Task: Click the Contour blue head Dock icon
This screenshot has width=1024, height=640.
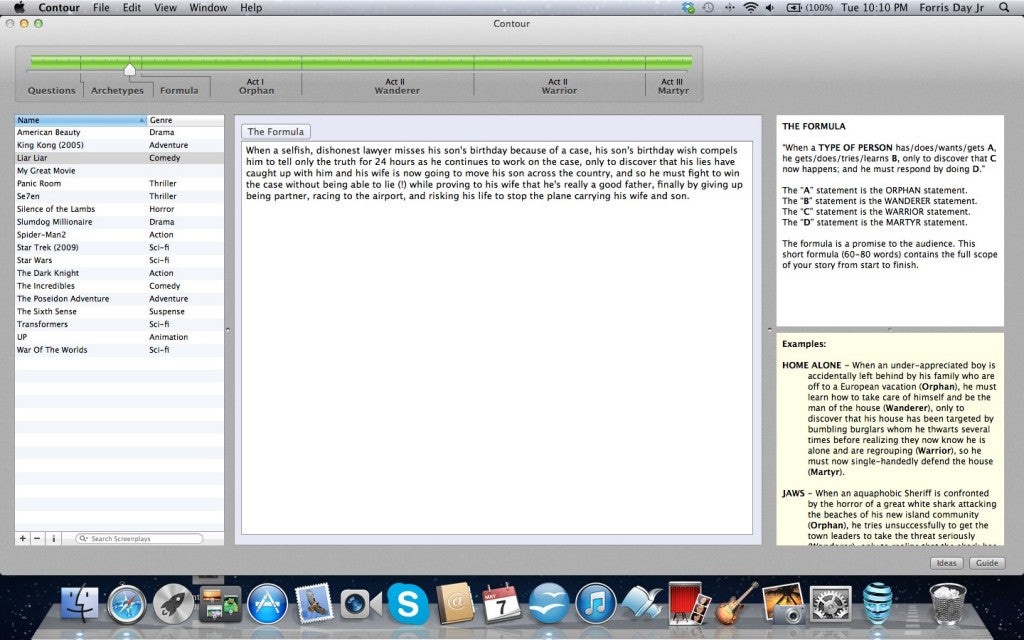Action: pos(877,603)
